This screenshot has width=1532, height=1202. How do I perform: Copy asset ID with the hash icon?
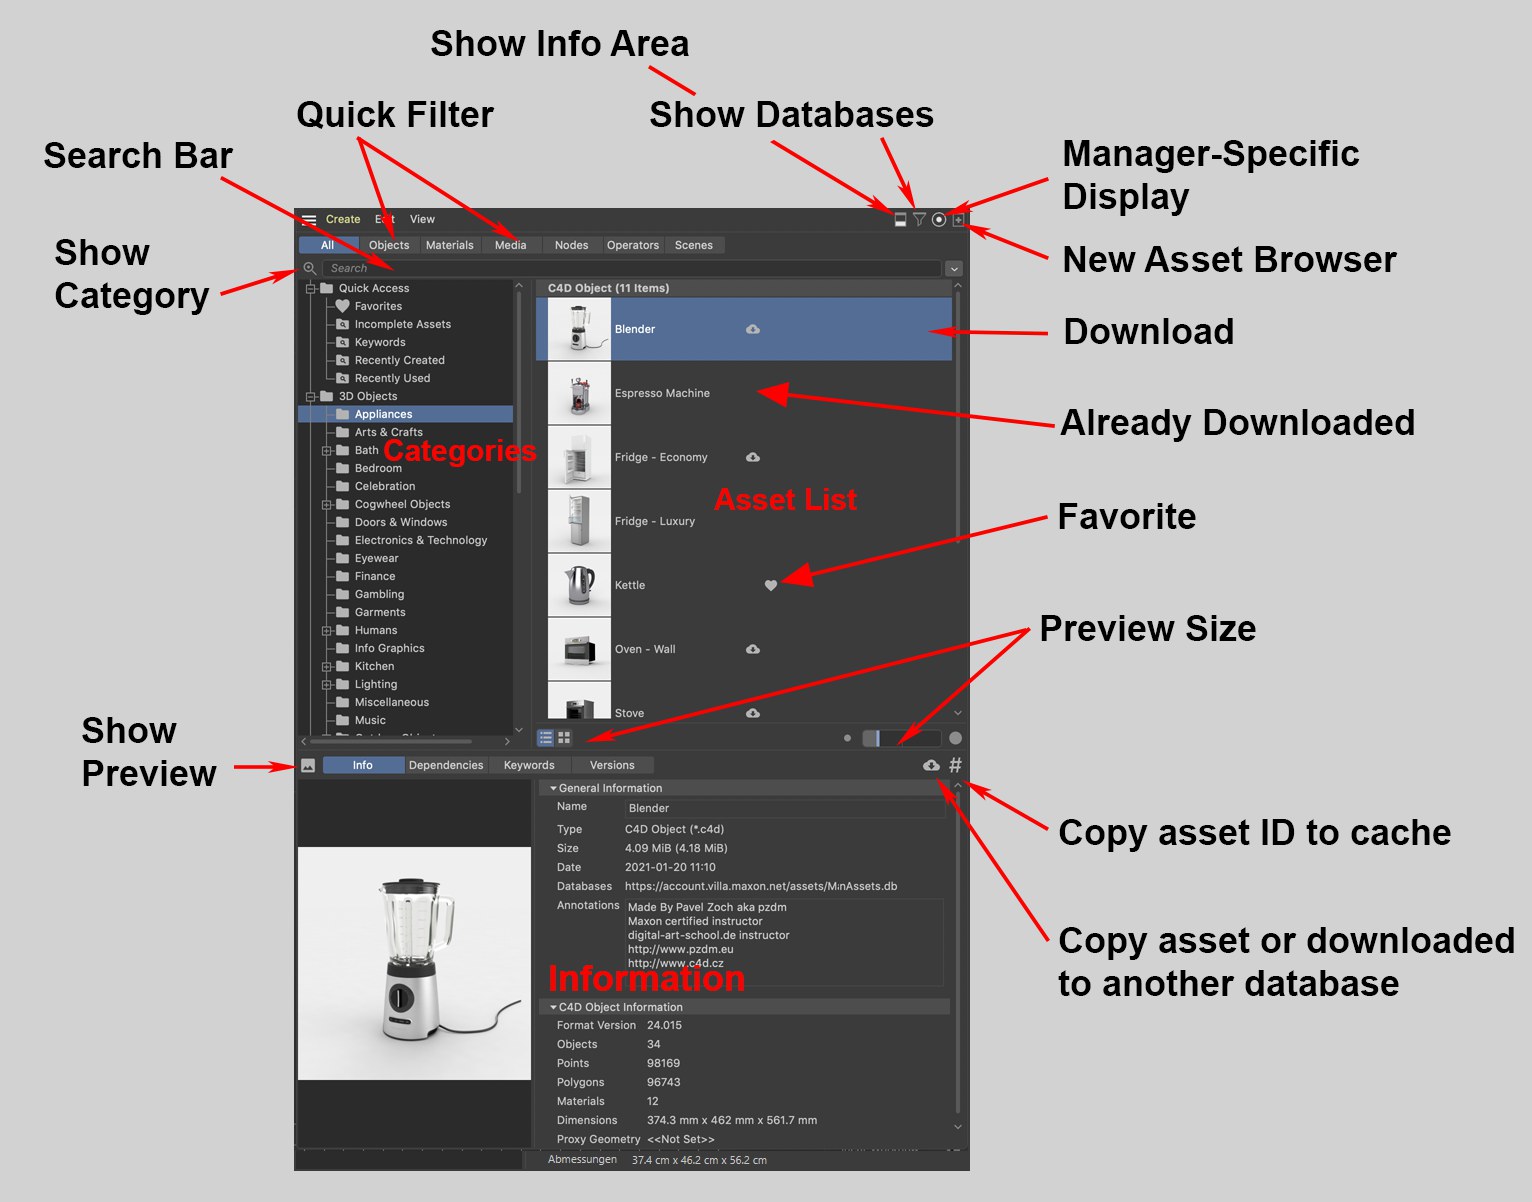[955, 765]
